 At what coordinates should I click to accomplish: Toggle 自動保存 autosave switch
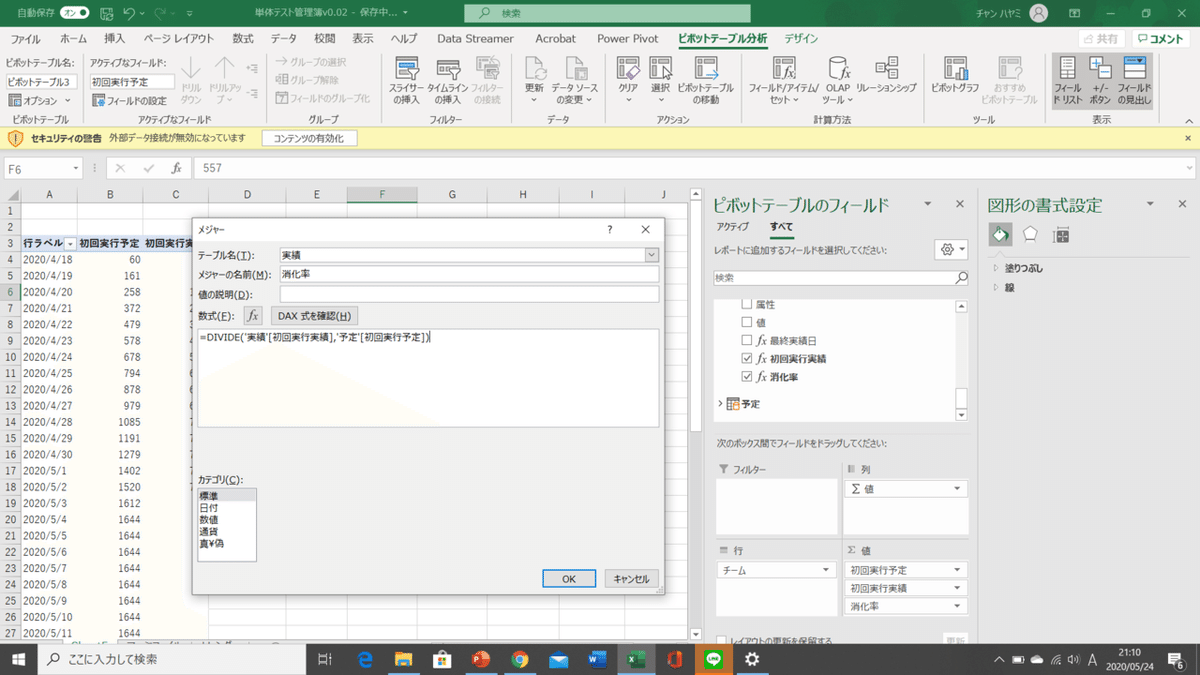(75, 14)
